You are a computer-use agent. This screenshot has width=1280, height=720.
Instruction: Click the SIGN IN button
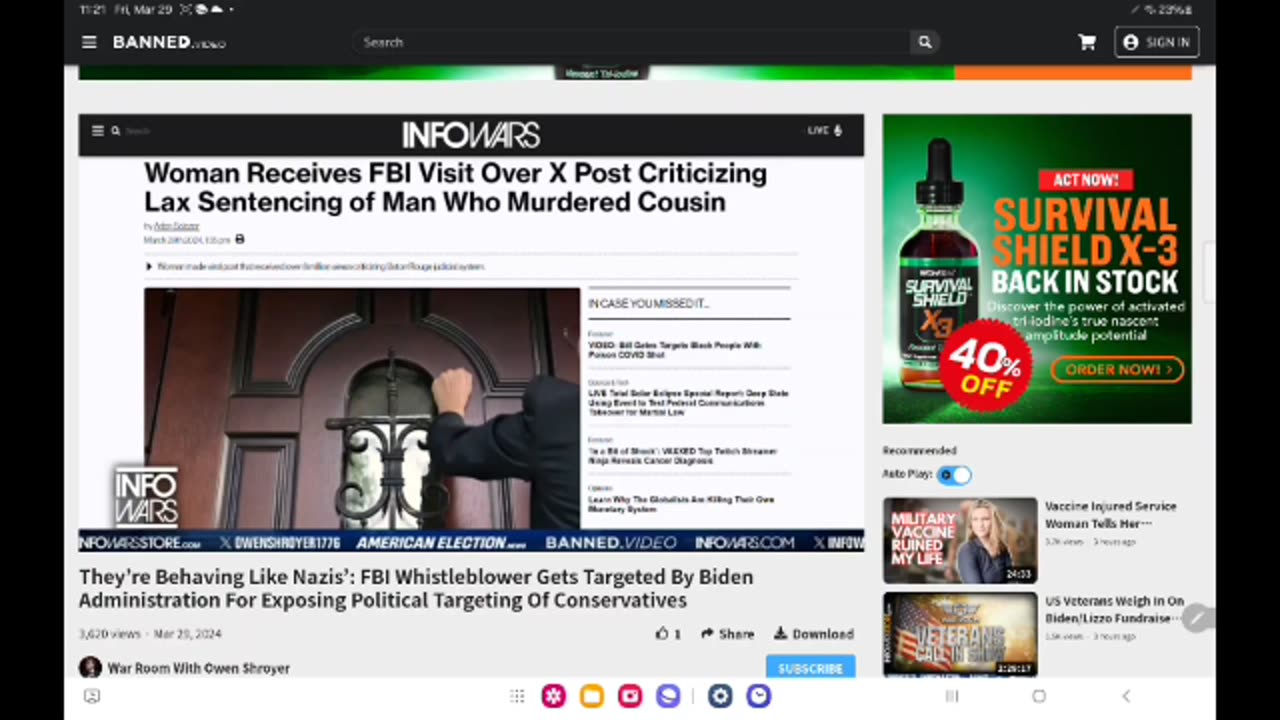tap(1157, 42)
